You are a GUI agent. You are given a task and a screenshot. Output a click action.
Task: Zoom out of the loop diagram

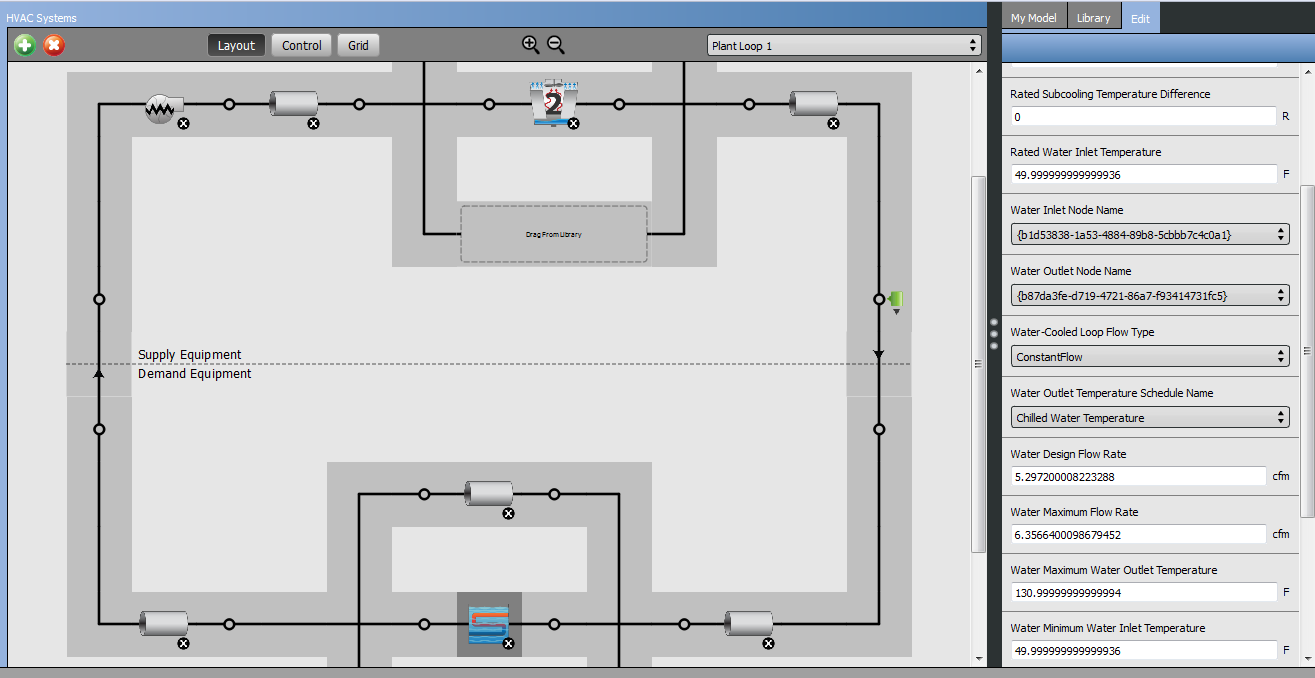click(556, 44)
